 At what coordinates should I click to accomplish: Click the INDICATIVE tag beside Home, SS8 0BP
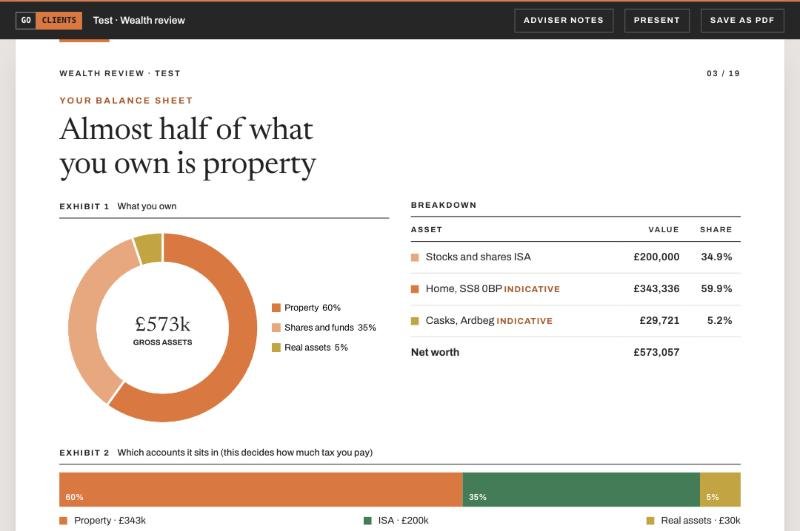pos(532,289)
